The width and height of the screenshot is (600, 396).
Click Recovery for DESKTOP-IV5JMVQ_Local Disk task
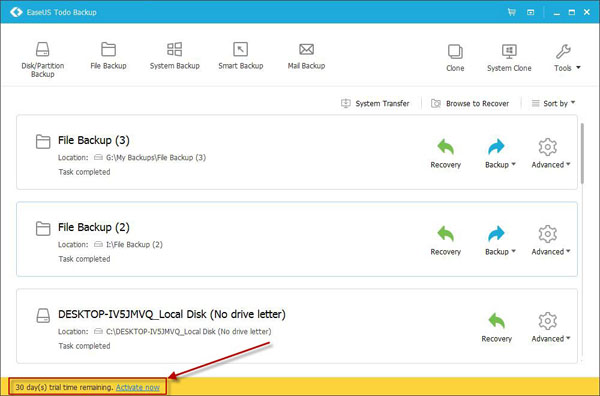coord(496,328)
